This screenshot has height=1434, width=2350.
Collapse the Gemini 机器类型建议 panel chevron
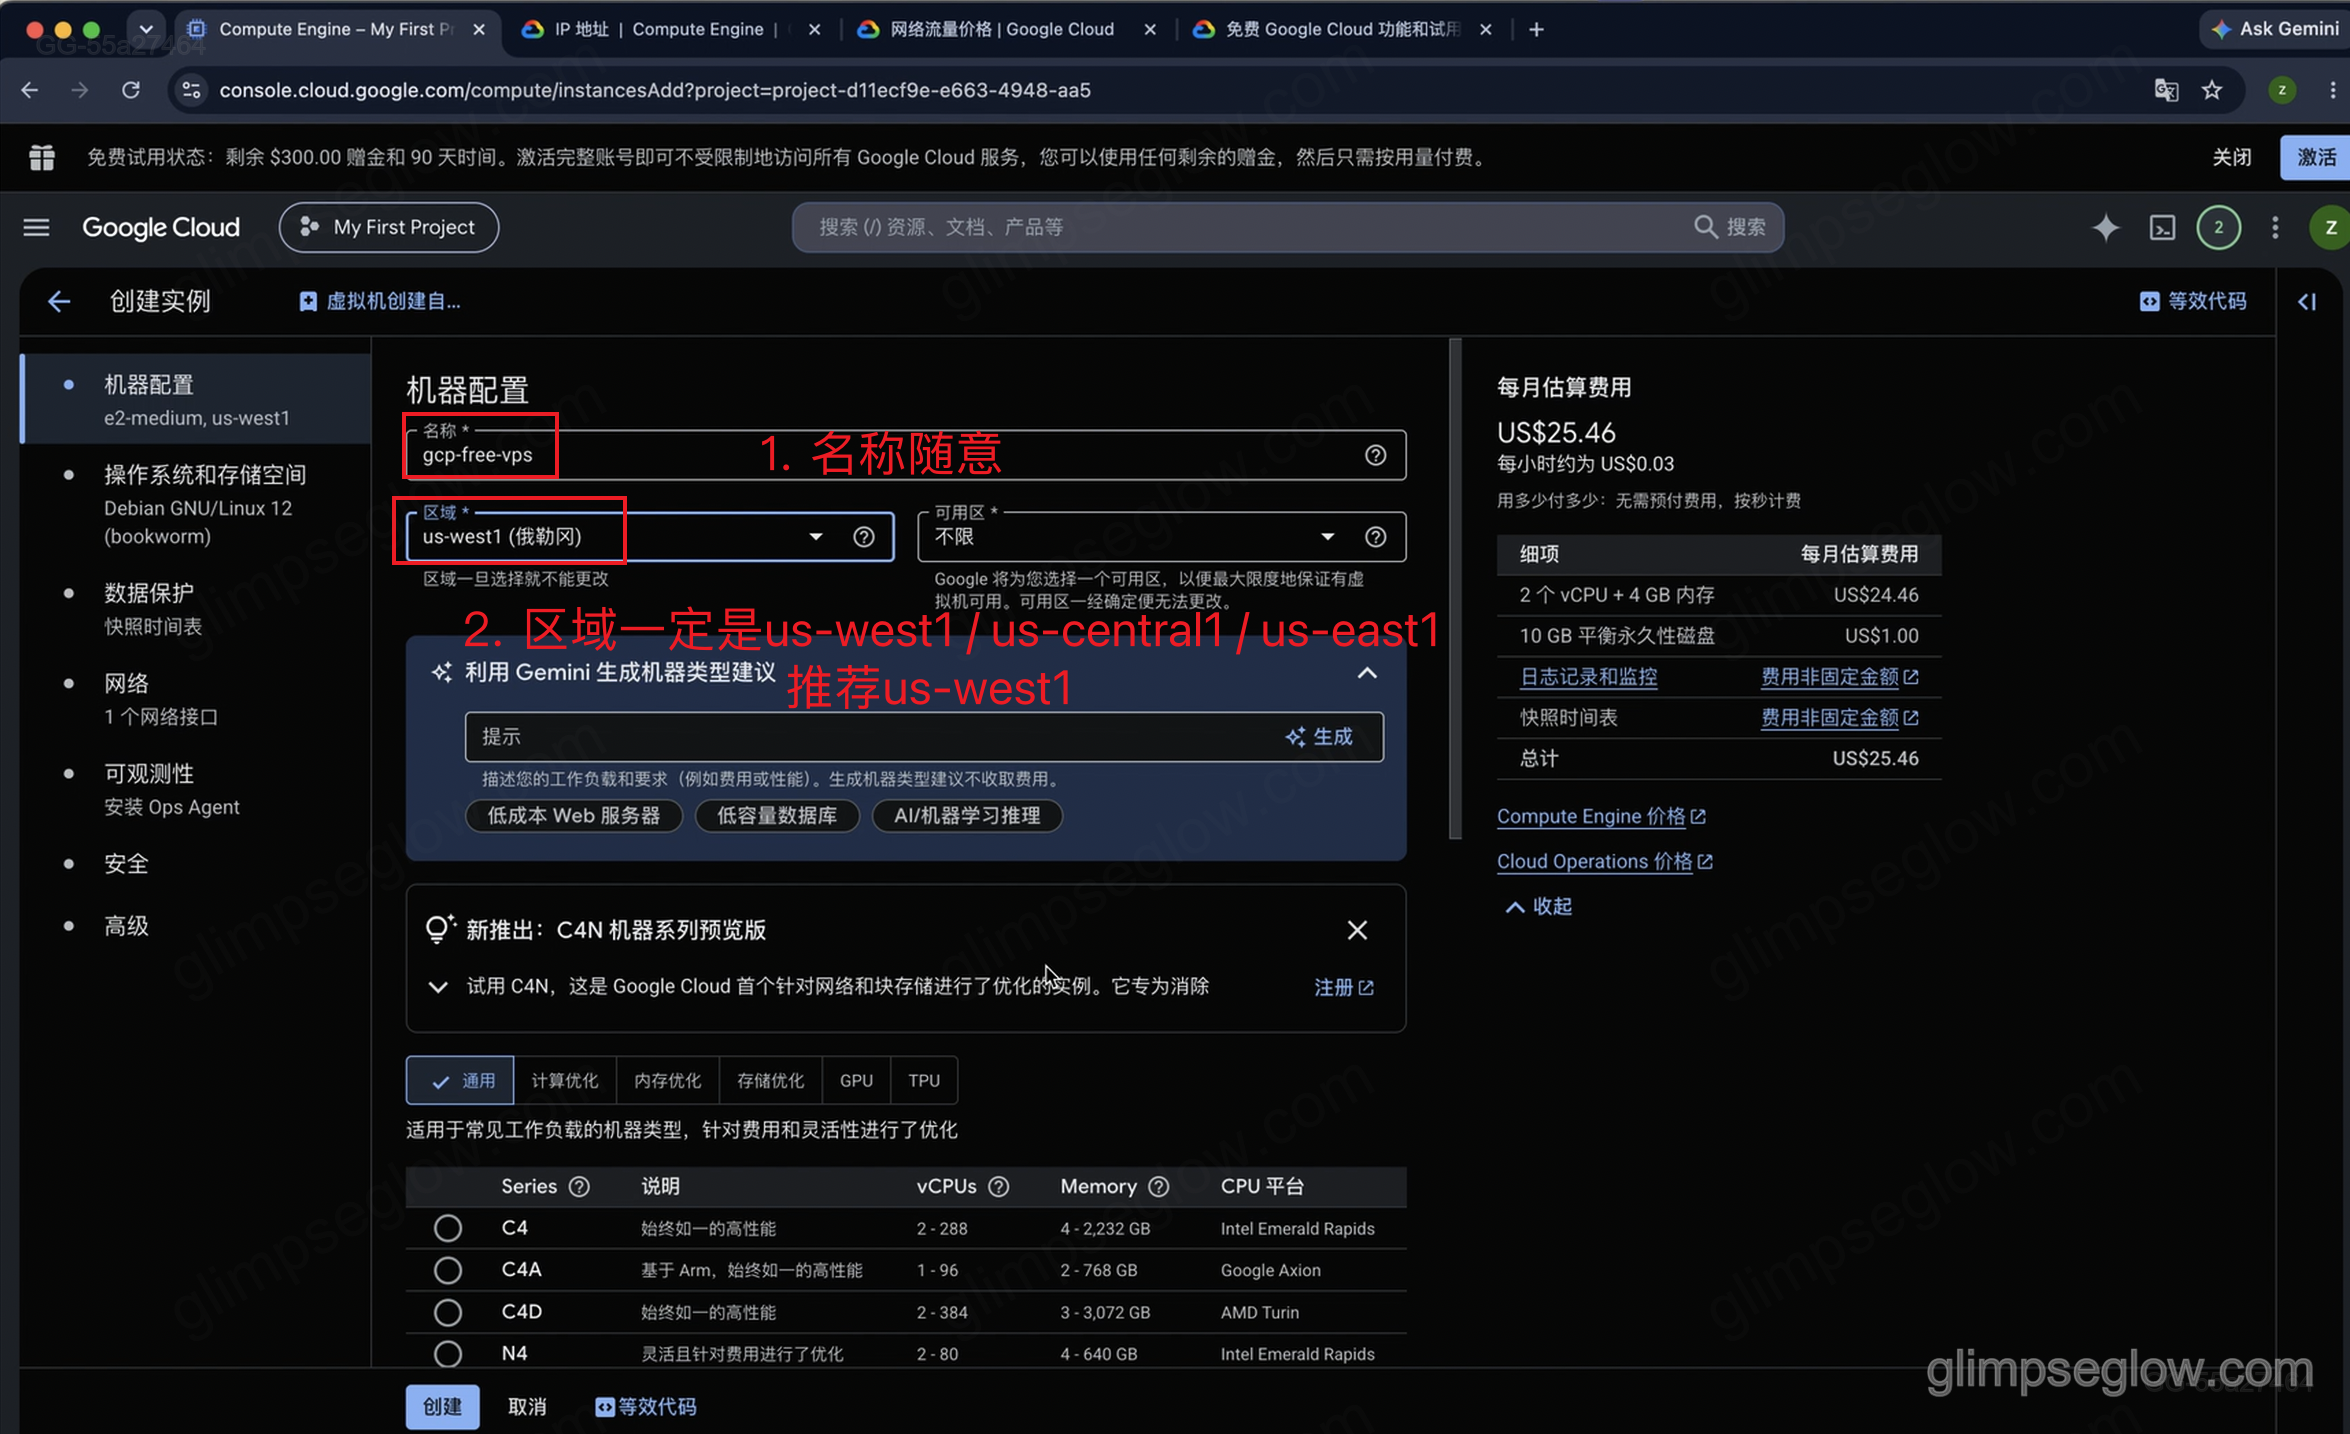pyautogui.click(x=1366, y=673)
